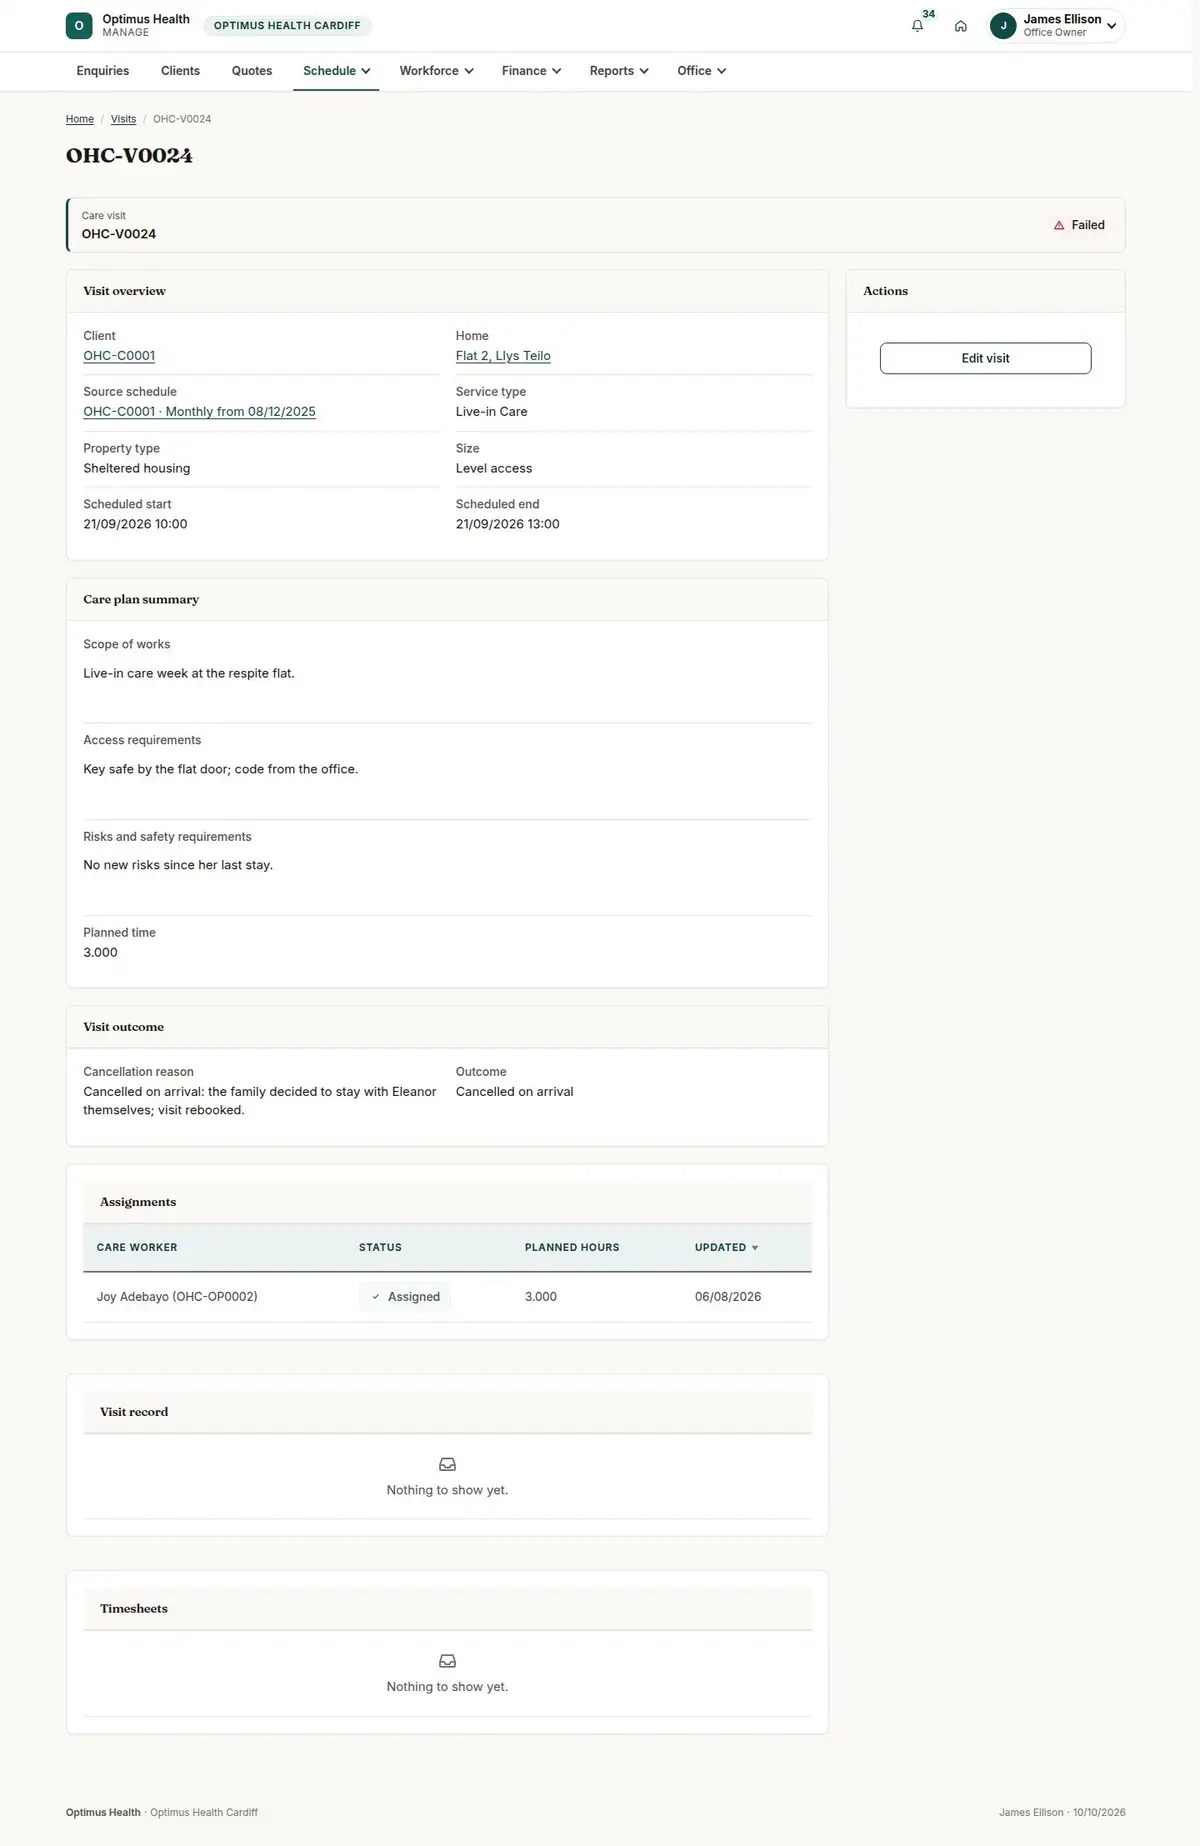Click the Edit visit button
Viewport: 1200px width, 1846px height.
point(985,358)
